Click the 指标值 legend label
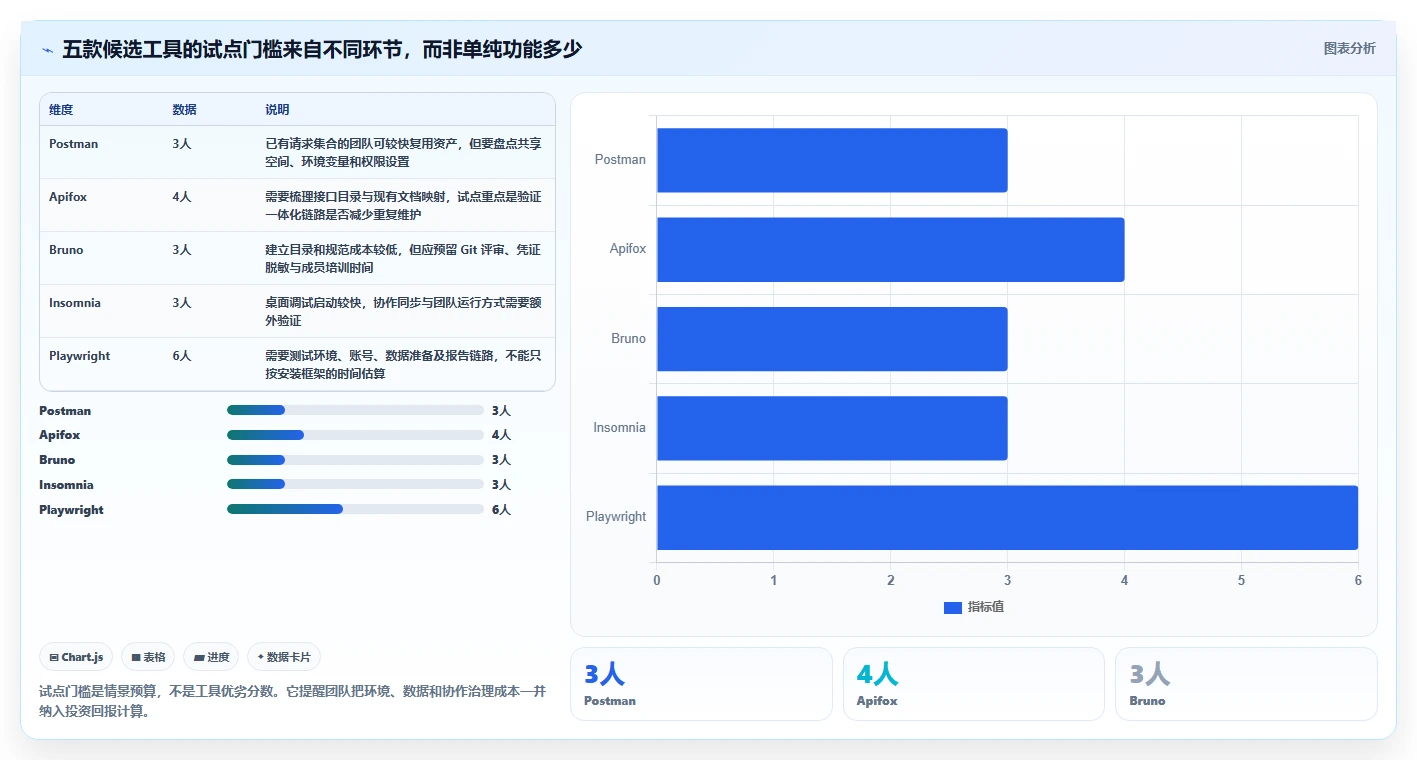The height and width of the screenshot is (760, 1417). pos(986,608)
